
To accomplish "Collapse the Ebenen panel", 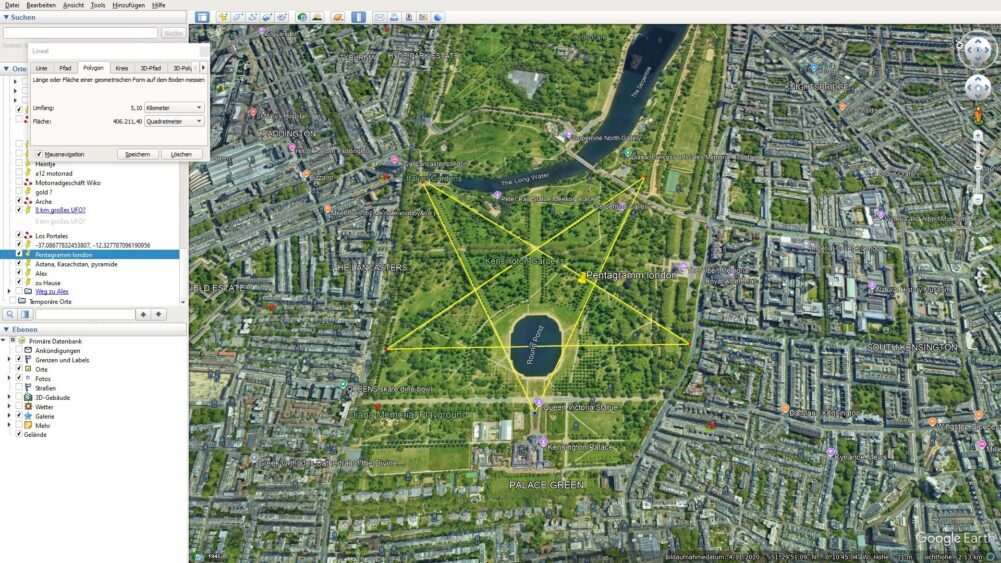I will coord(6,329).
